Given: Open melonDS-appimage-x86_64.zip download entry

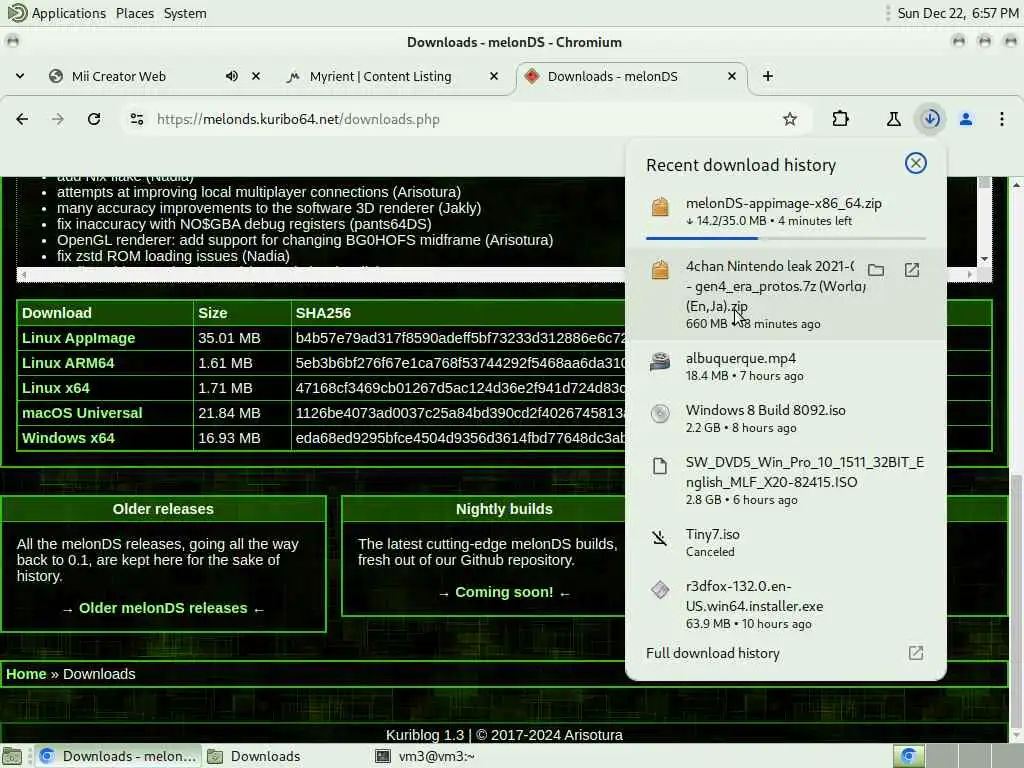Looking at the screenshot, I should [x=786, y=212].
